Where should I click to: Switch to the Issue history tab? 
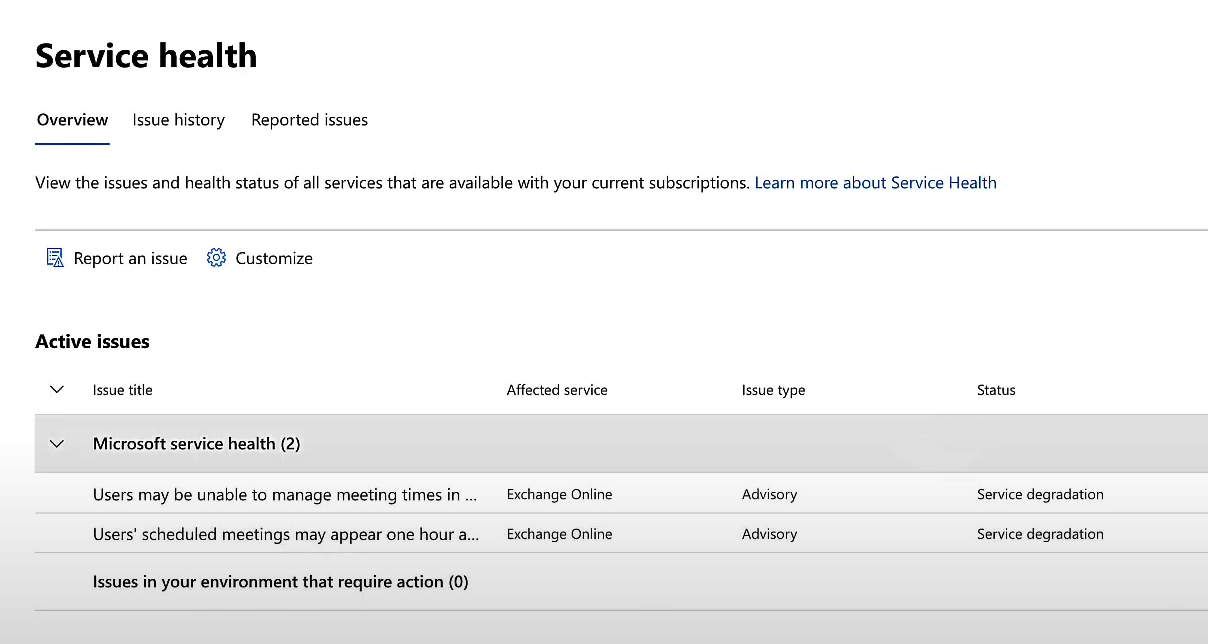(178, 119)
